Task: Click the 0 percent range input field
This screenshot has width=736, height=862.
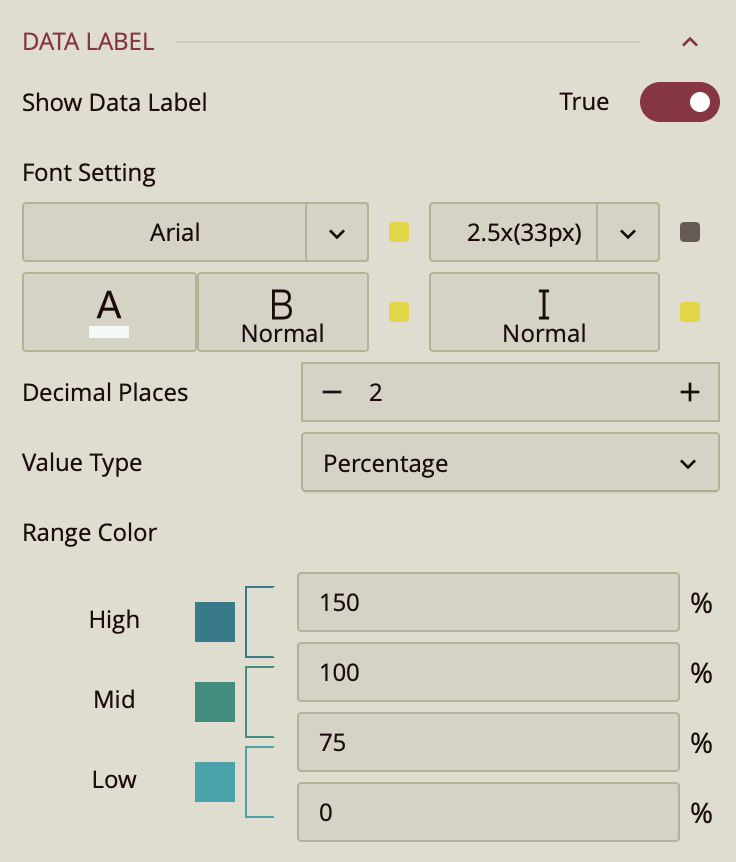Action: pyautogui.click(x=488, y=812)
